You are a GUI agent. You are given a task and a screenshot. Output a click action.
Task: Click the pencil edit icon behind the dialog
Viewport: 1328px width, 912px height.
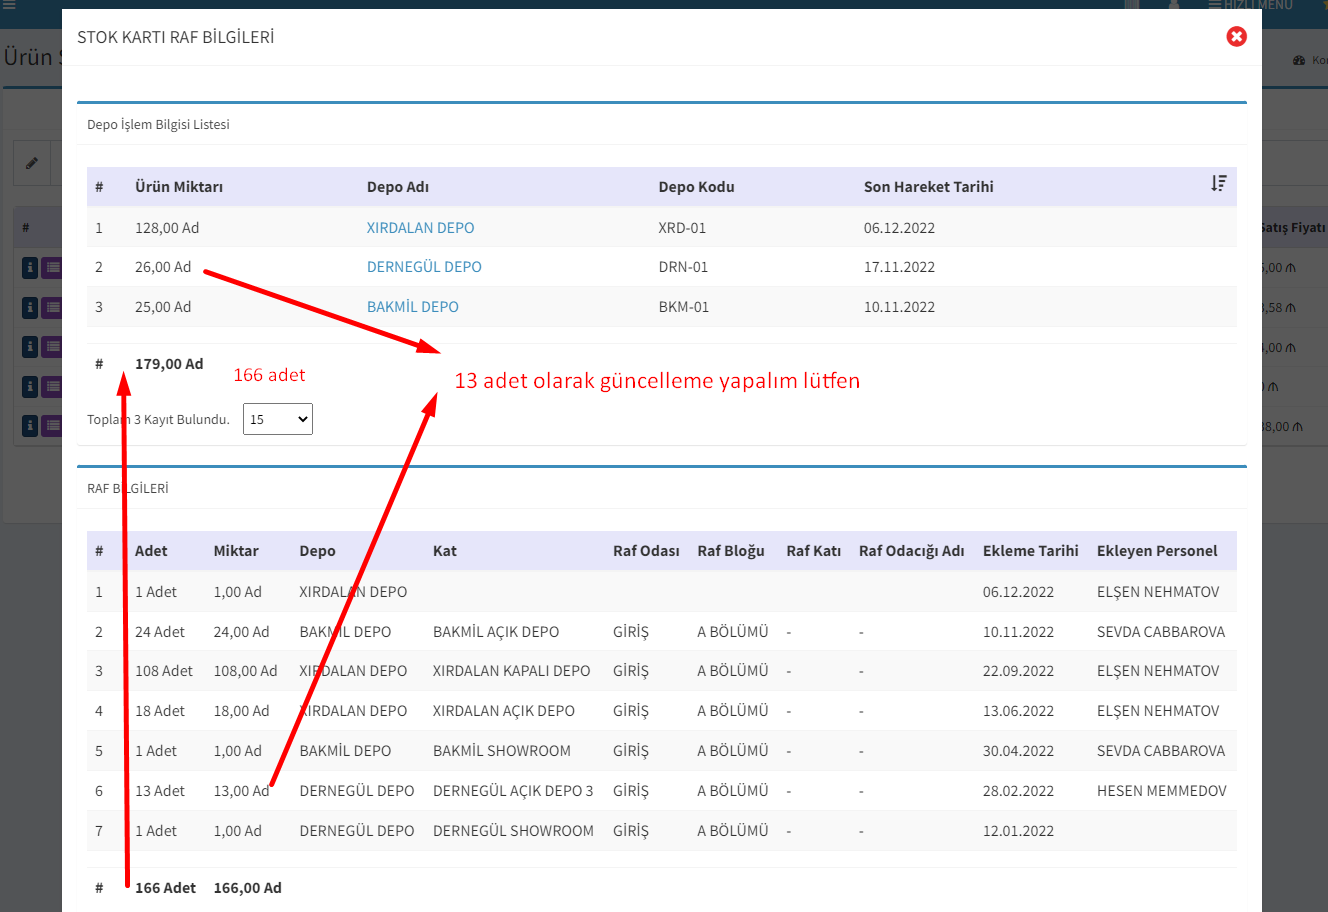[x=32, y=163]
